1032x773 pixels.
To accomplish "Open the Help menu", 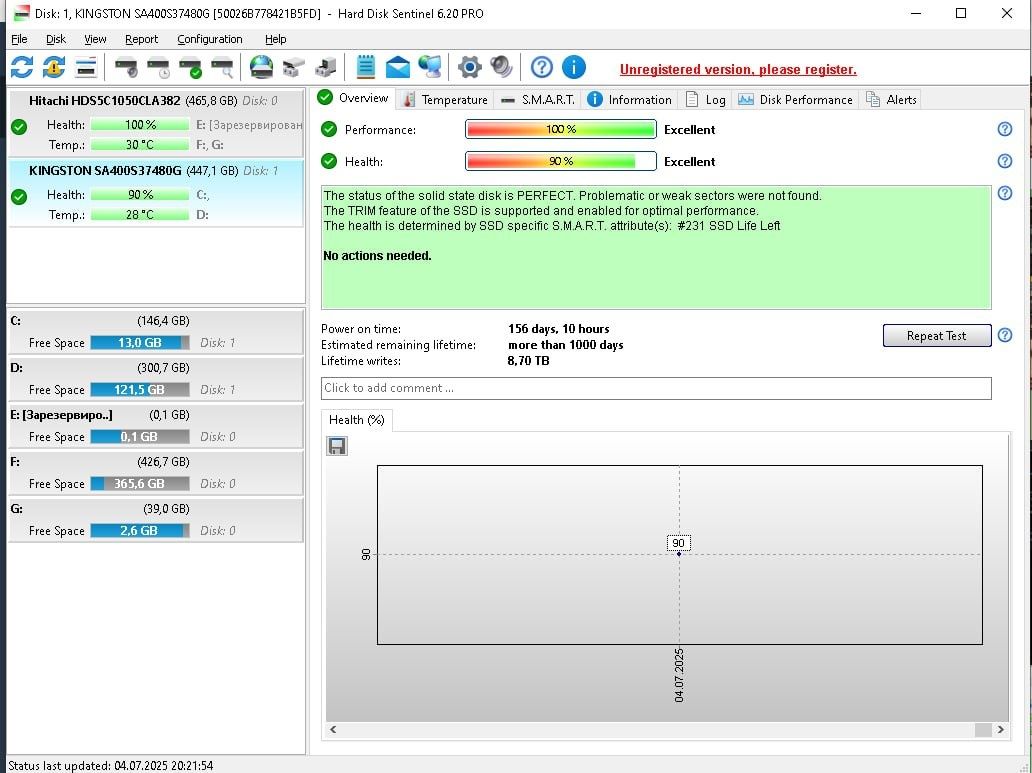I will [276, 39].
